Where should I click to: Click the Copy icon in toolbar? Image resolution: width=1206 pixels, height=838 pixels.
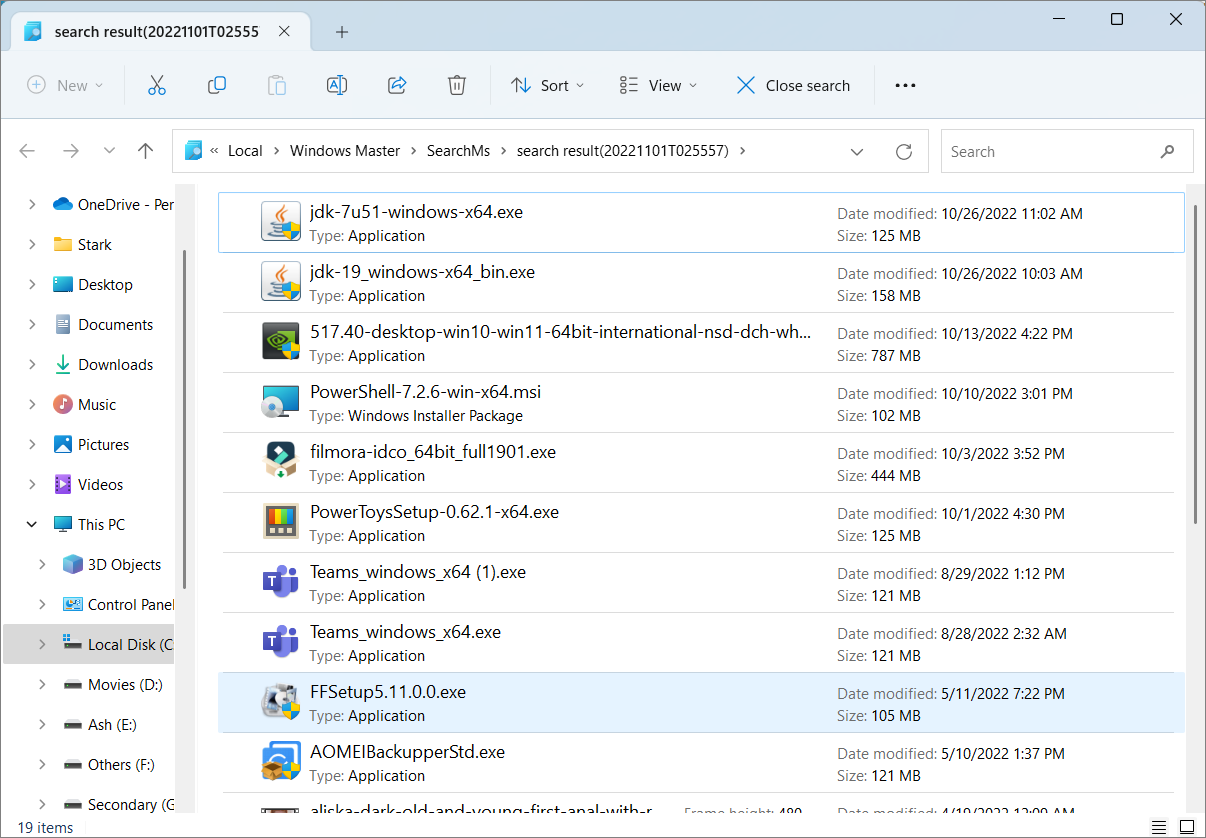(x=217, y=85)
